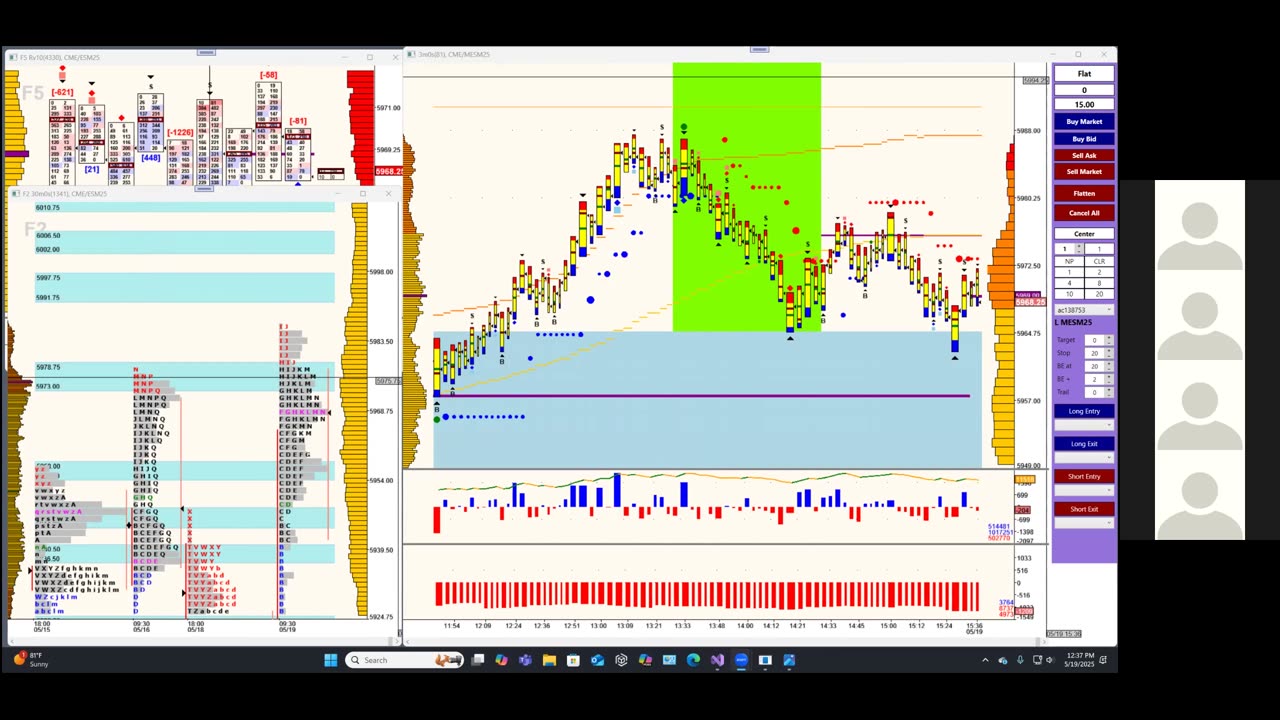Adjust the Trail value stepper
The image size is (1280, 720).
1109,392
